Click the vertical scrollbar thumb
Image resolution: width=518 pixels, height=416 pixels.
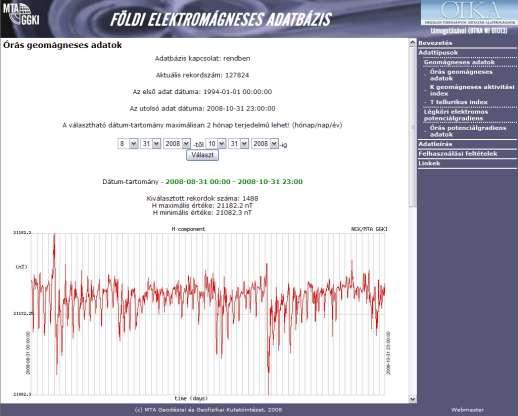413,127
